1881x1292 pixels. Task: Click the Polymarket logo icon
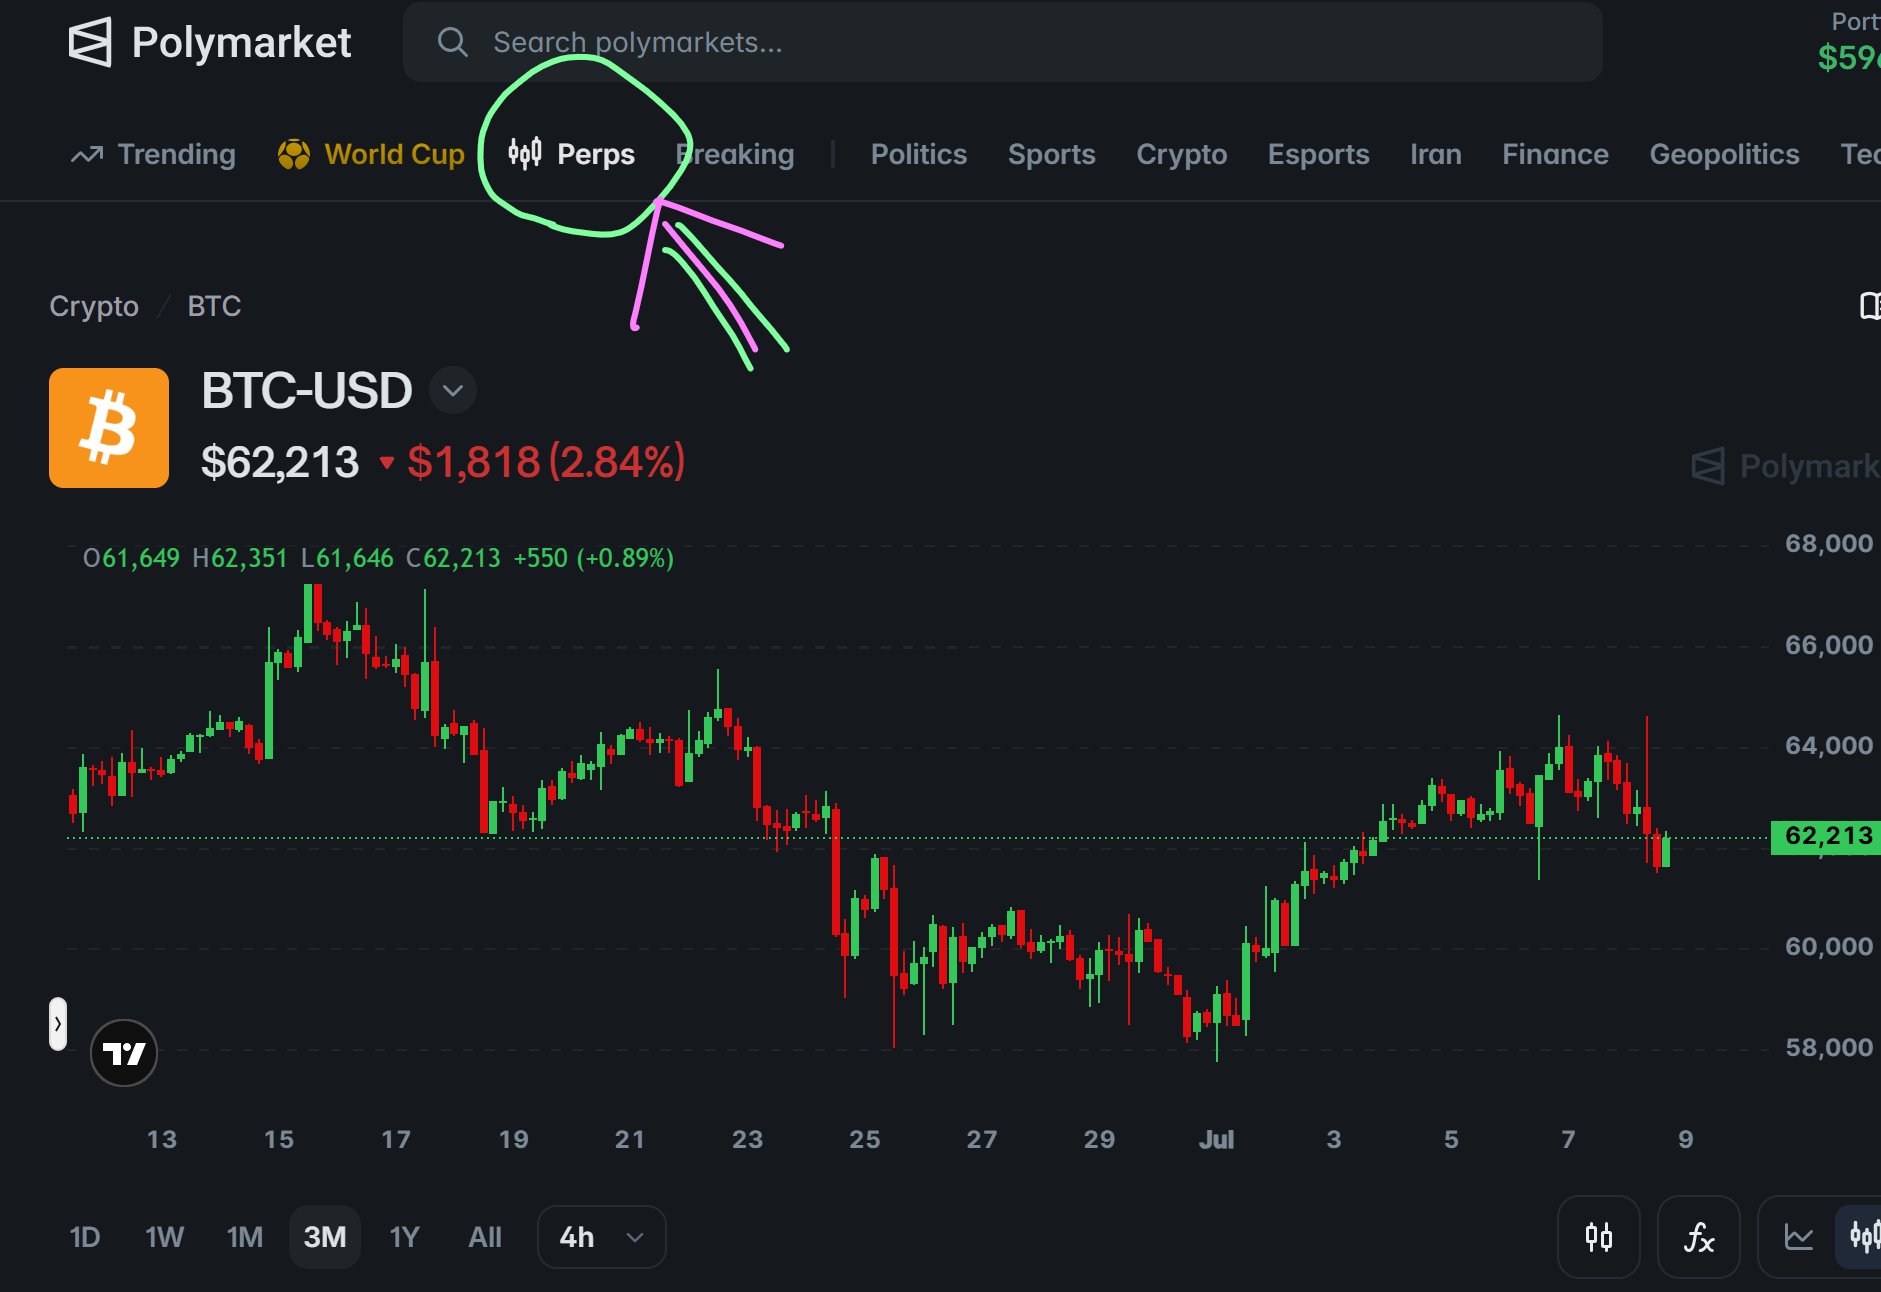coord(89,43)
